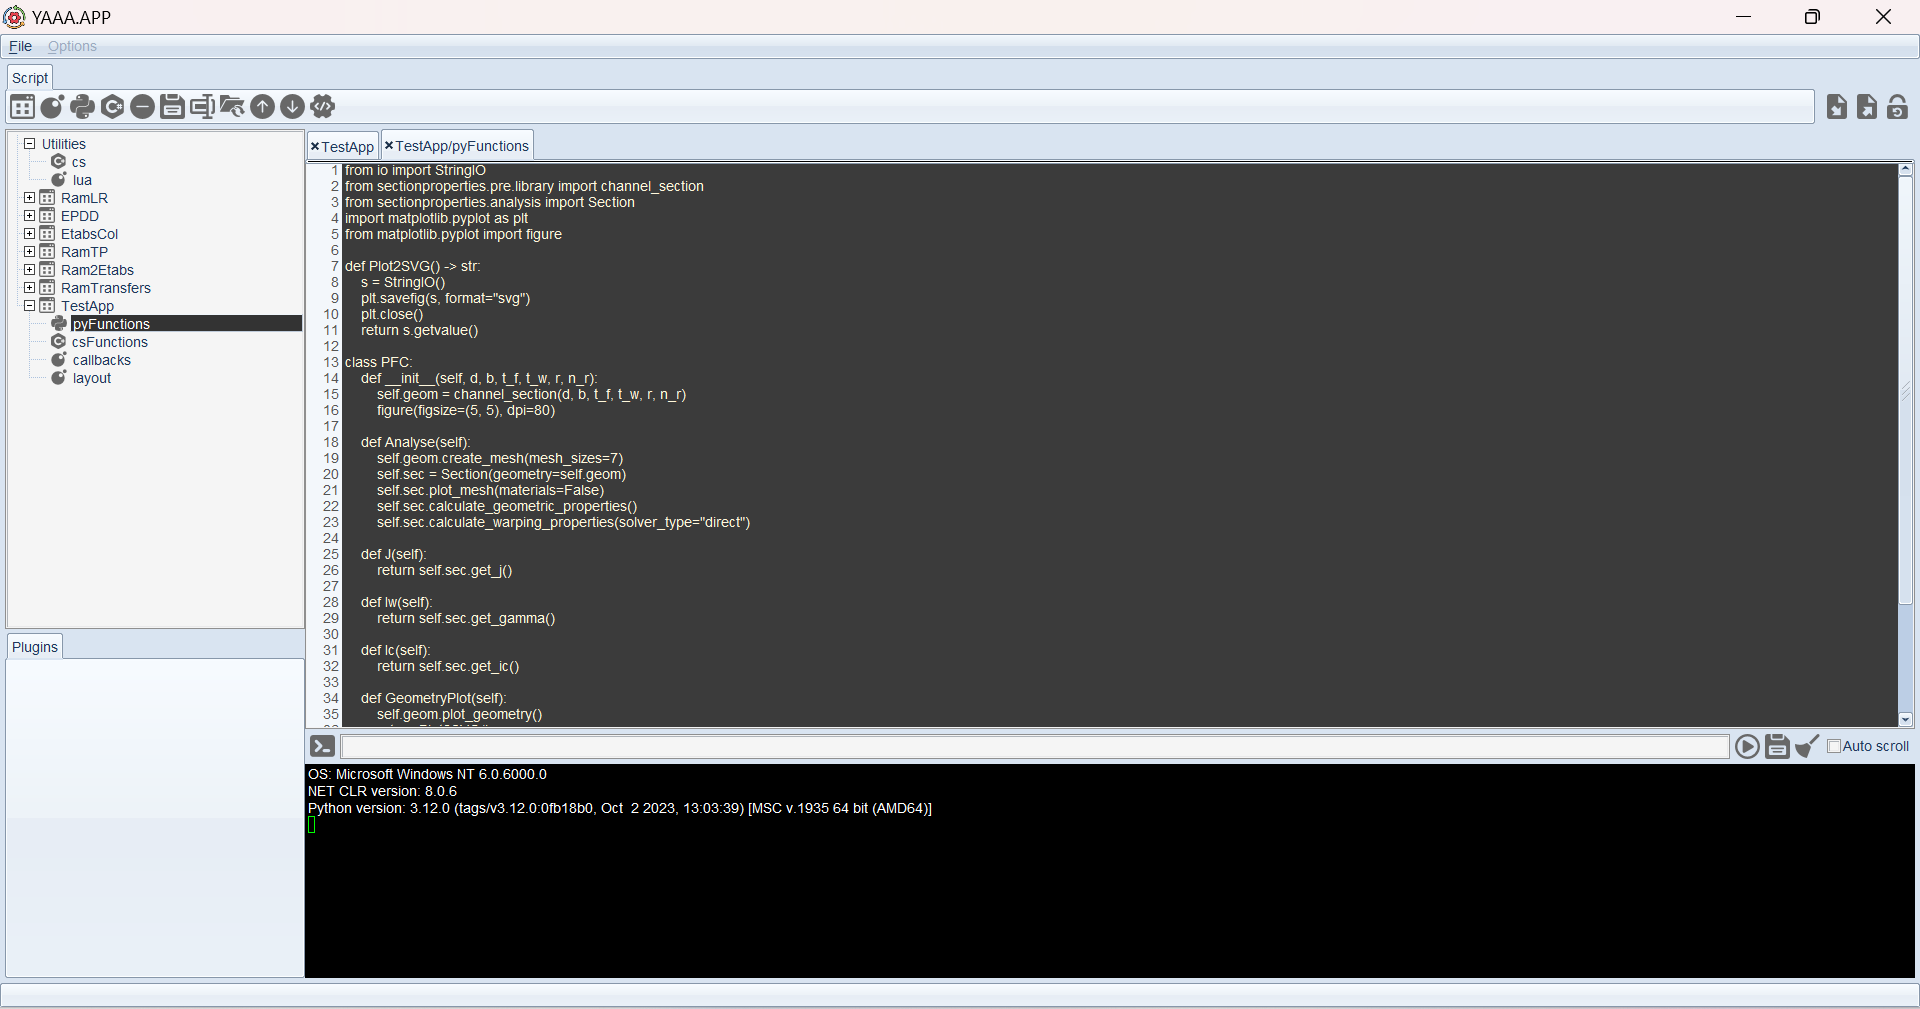This screenshot has height=1009, width=1920.
Task: Click the 'def Plot2SVG() -> str:' code line
Action: tap(412, 266)
